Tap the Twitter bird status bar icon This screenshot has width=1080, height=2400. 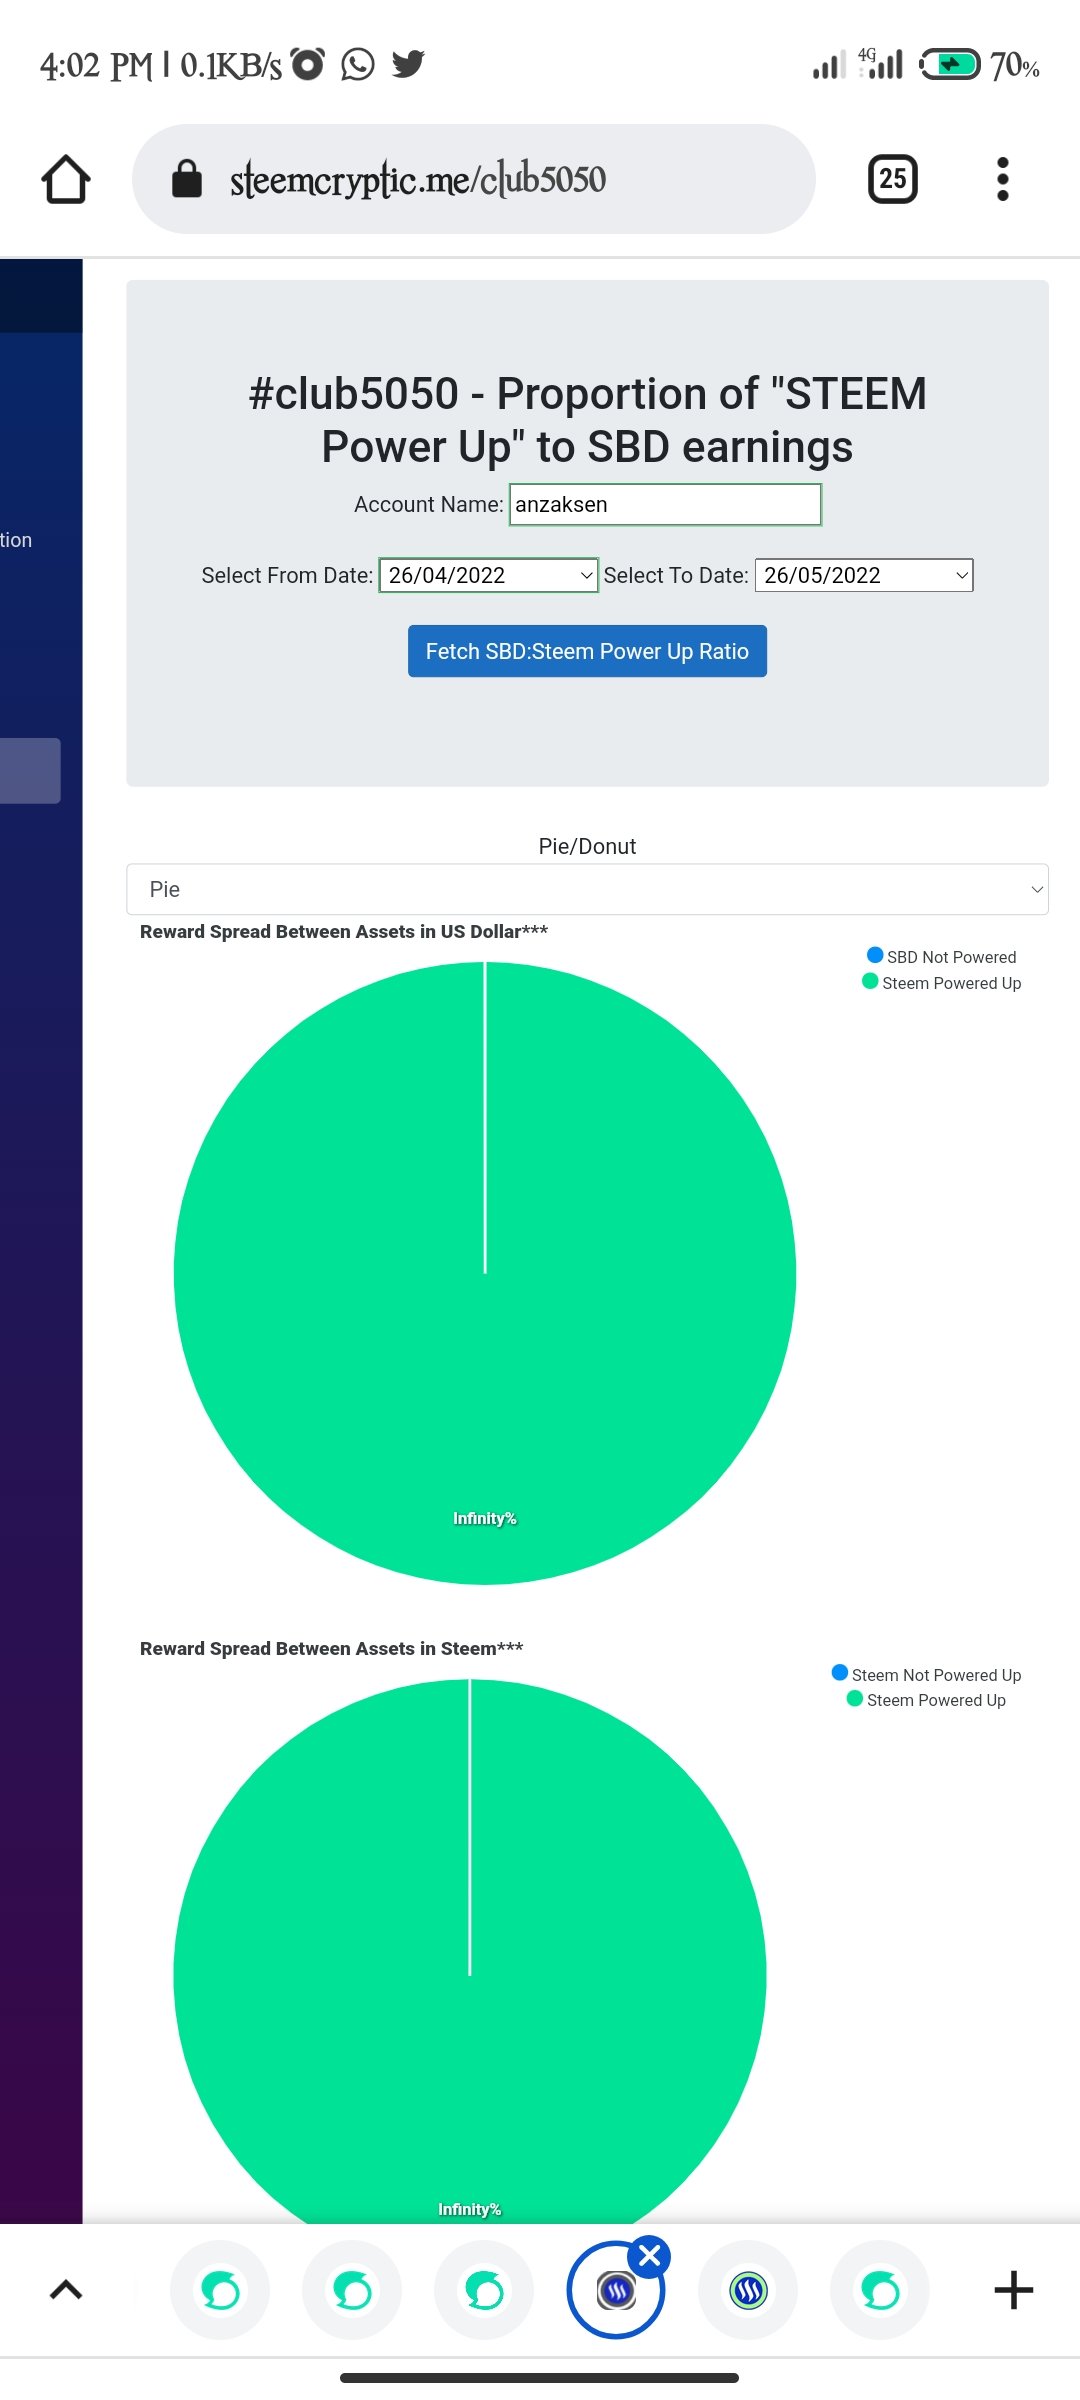408,64
